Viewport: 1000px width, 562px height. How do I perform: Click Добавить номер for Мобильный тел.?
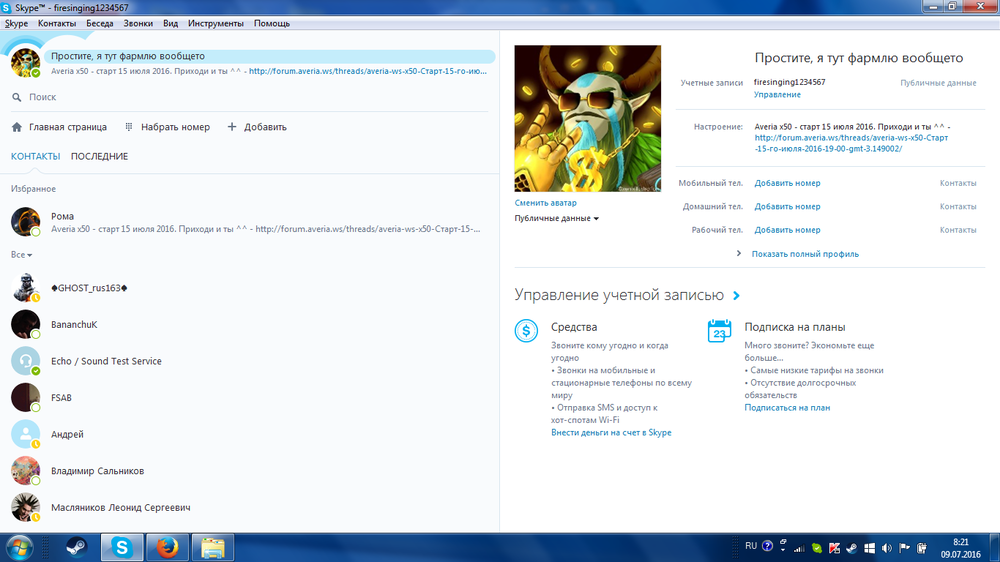[x=787, y=183]
